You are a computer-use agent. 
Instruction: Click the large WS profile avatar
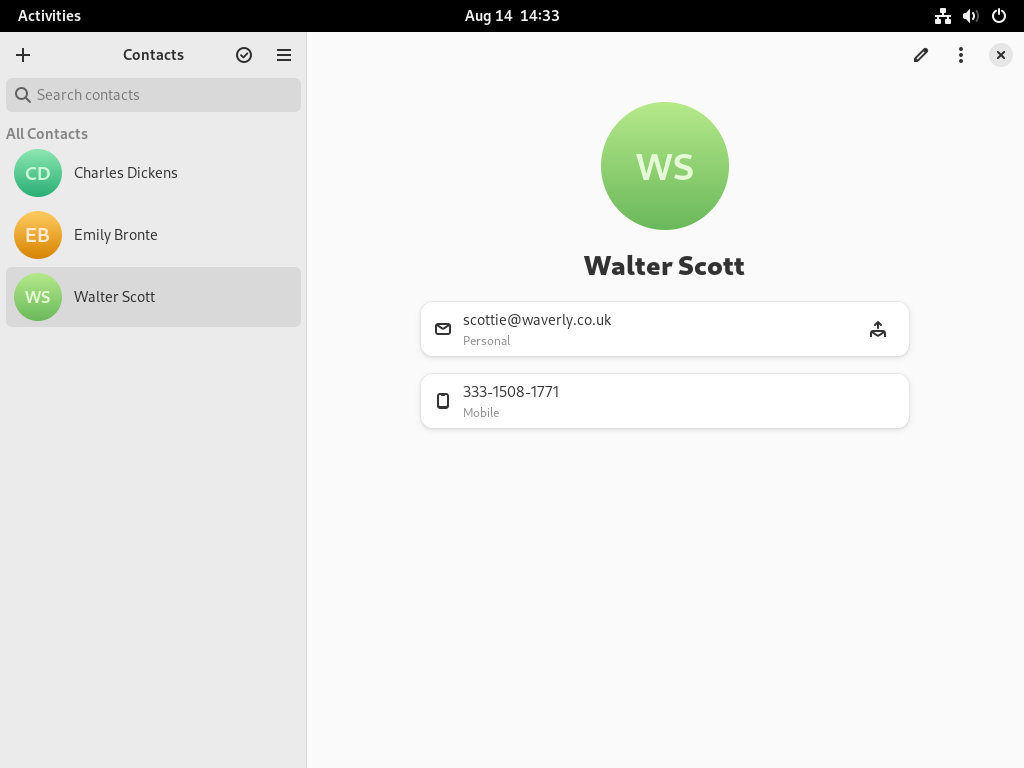click(665, 166)
